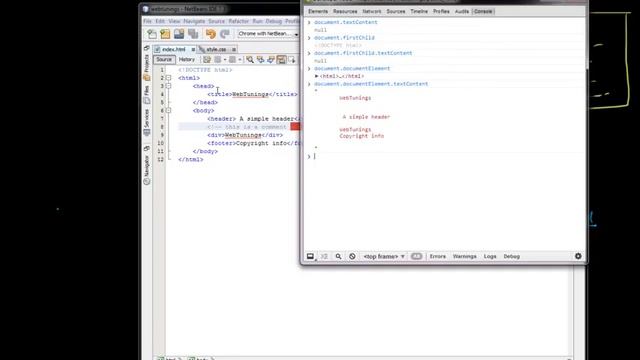Click the show console drawer icon
This screenshot has height=360, width=640.
(x=324, y=256)
